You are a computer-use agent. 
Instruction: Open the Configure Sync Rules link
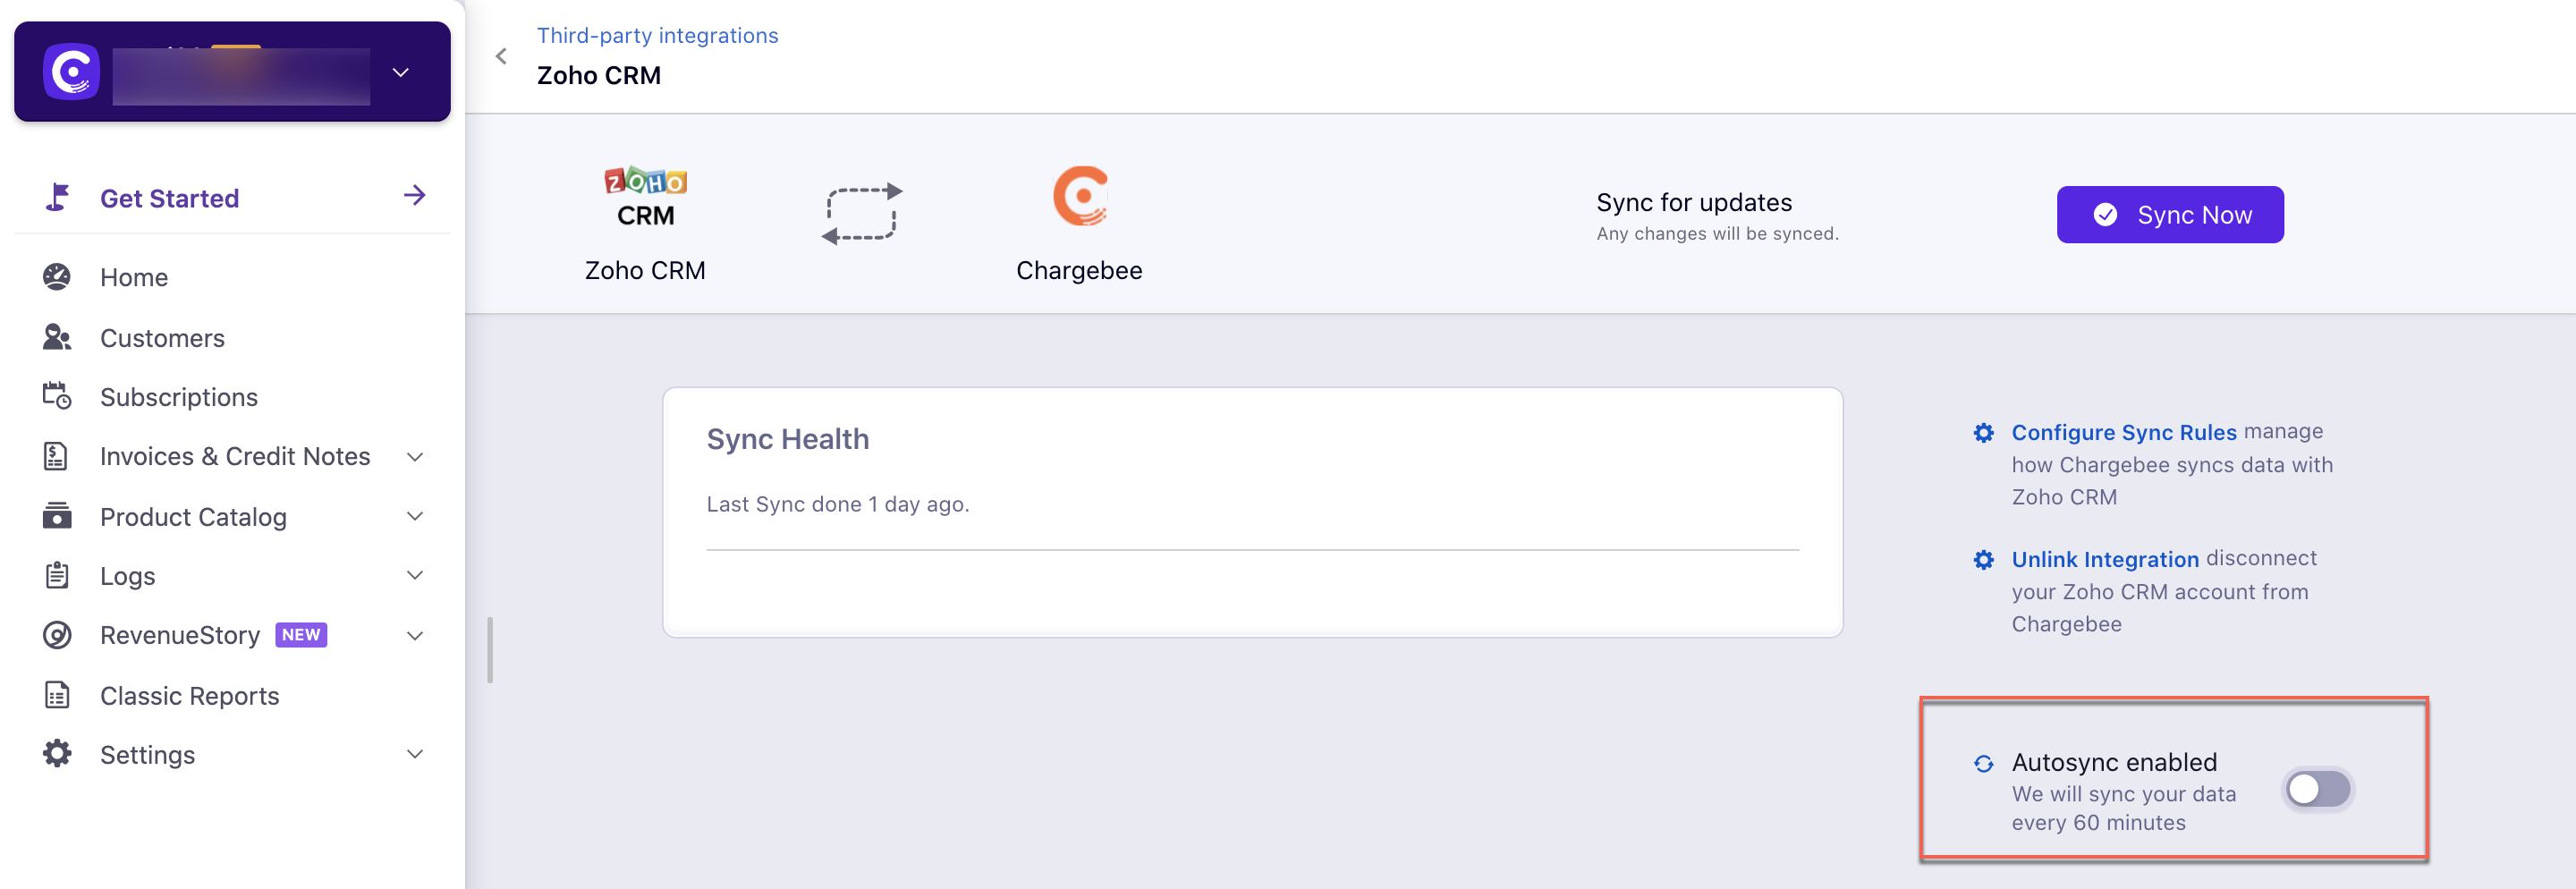pyautogui.click(x=2123, y=432)
